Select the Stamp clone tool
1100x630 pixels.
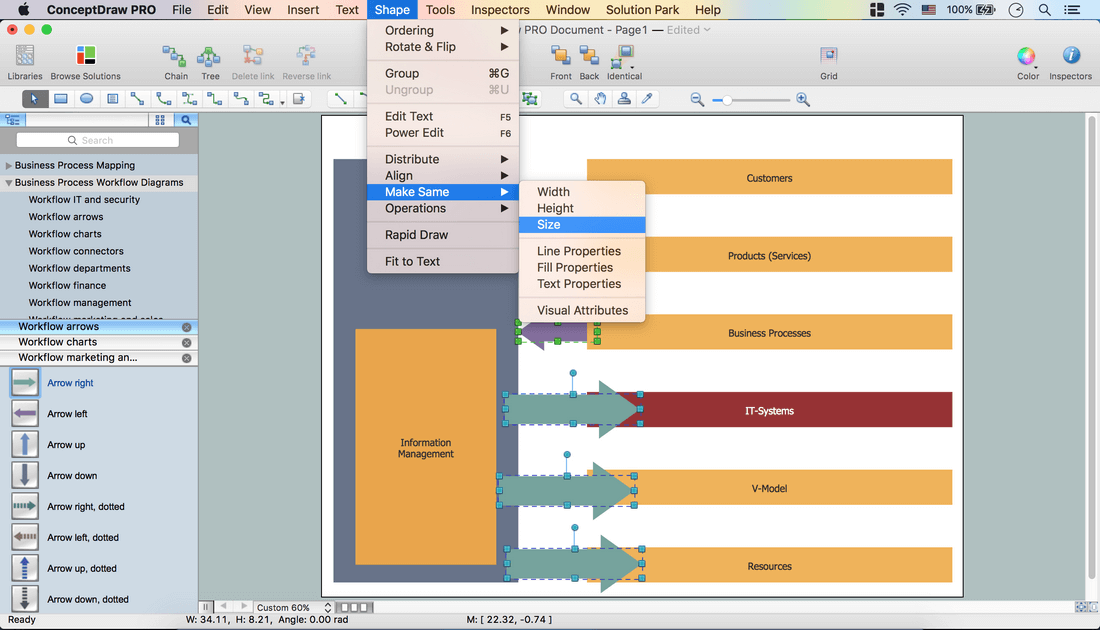[x=624, y=99]
